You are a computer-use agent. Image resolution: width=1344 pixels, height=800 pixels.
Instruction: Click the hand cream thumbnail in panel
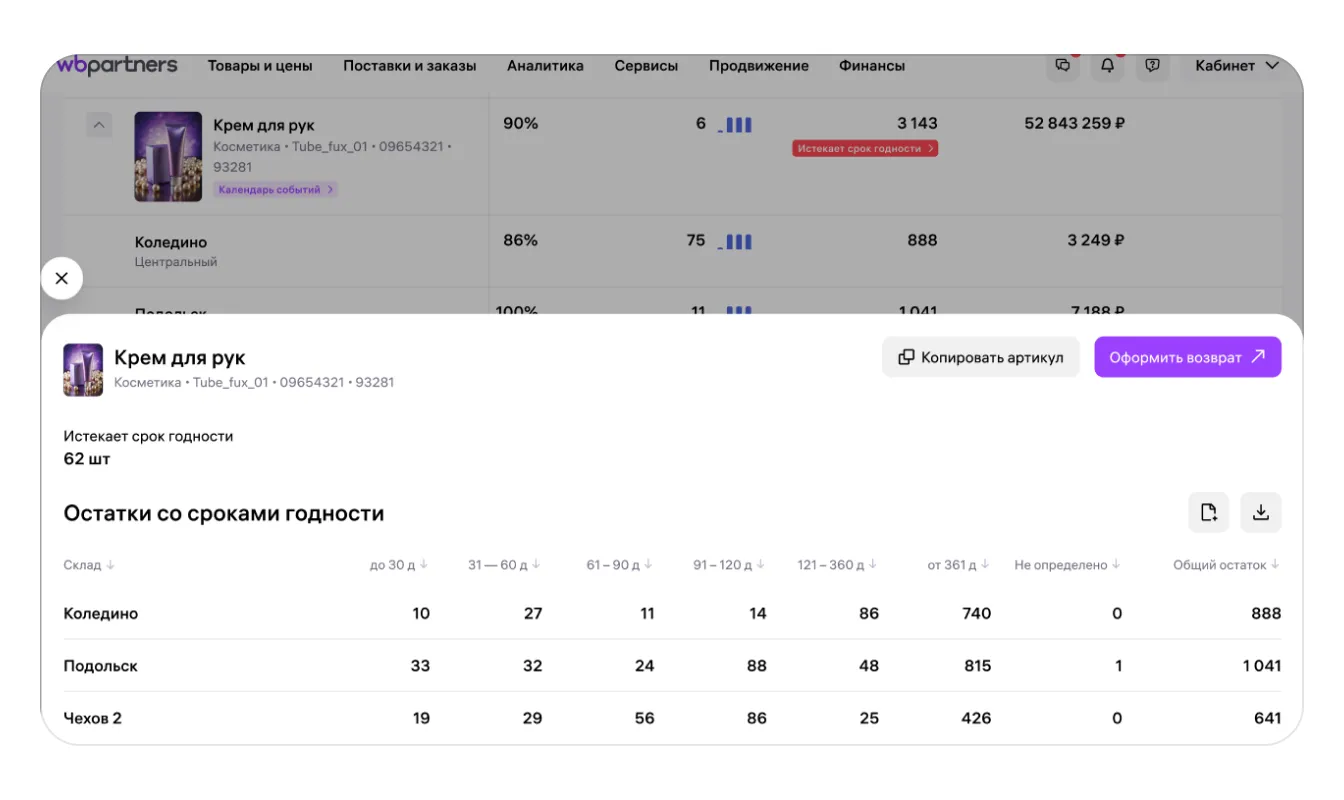tap(83, 370)
